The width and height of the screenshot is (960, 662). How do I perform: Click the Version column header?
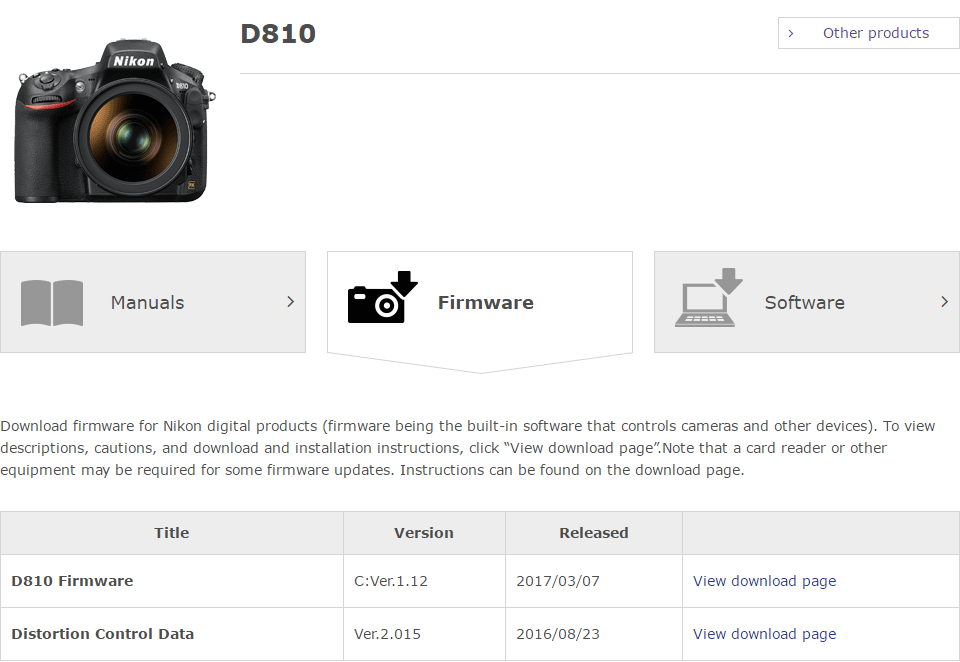(x=424, y=533)
